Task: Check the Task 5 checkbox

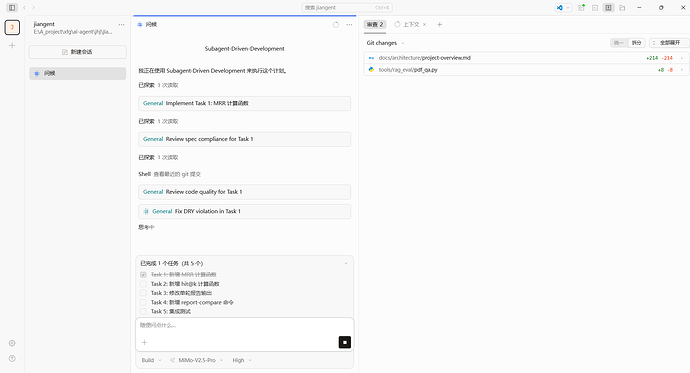Action: [143, 311]
